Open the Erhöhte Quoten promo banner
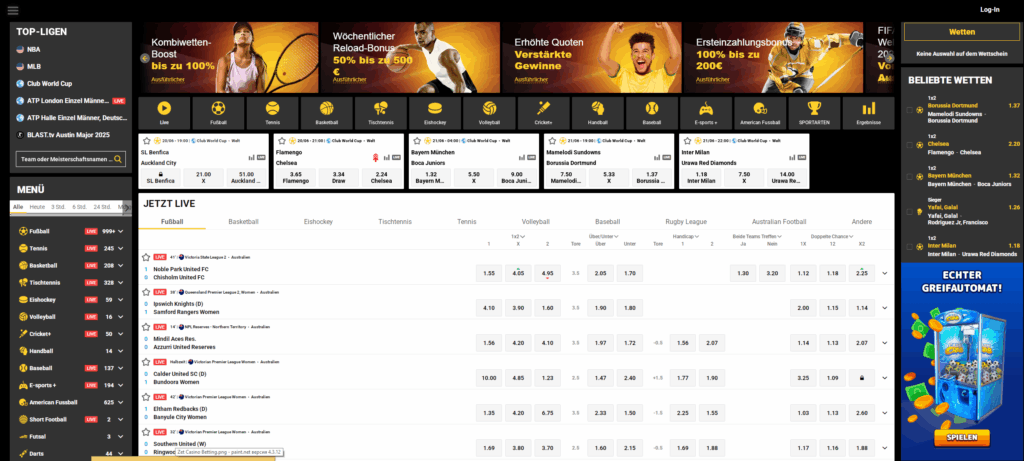Image resolution: width=1024 pixels, height=461 pixels. pyautogui.click(x=591, y=57)
